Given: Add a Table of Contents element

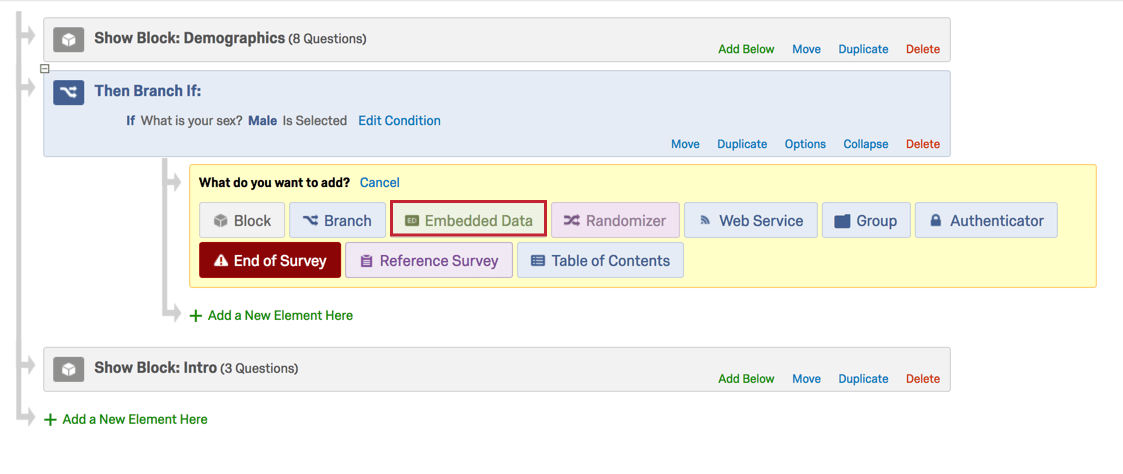Looking at the screenshot, I should click(x=600, y=261).
